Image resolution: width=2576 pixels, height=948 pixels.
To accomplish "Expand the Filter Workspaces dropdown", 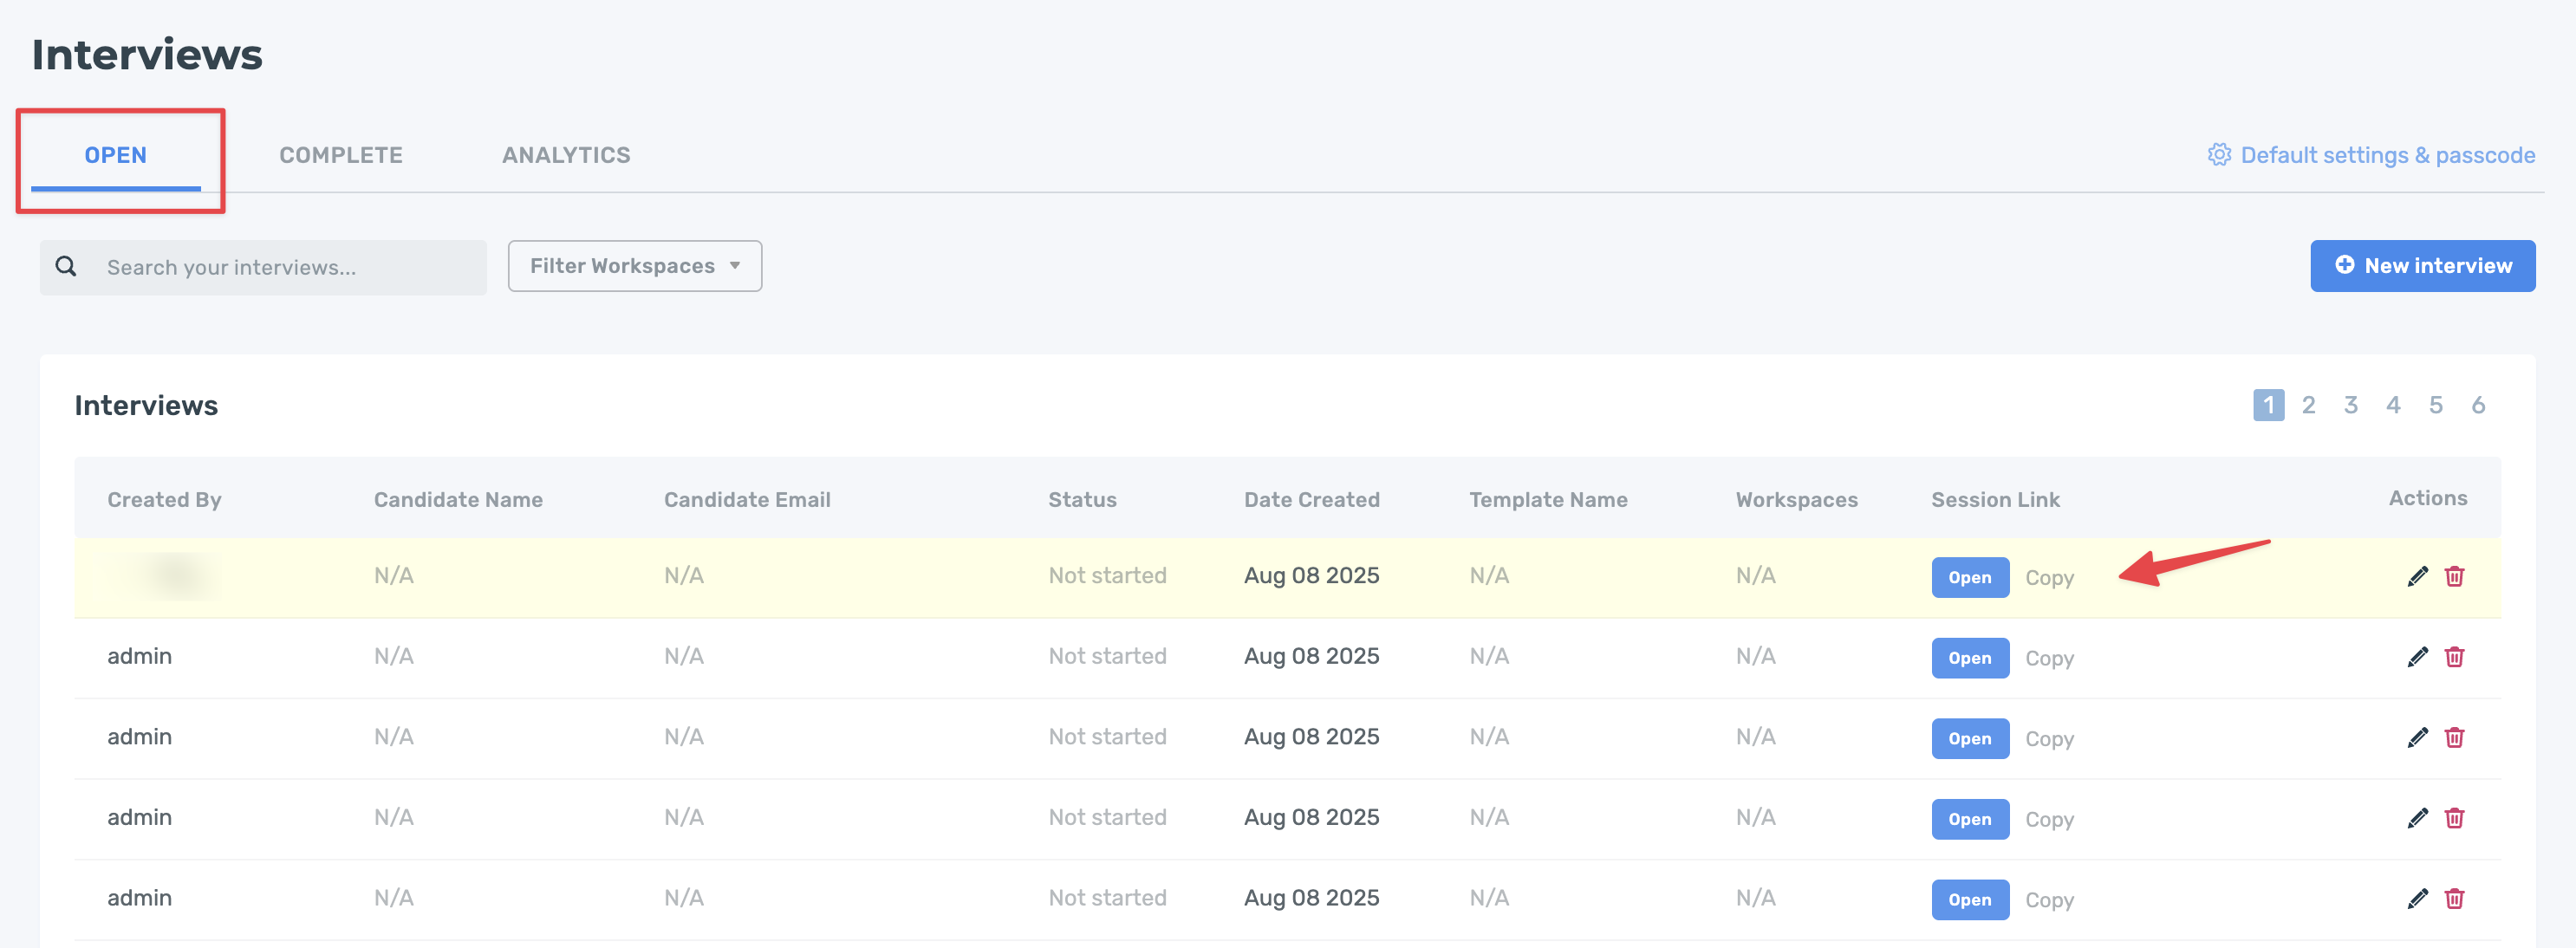I will (634, 266).
